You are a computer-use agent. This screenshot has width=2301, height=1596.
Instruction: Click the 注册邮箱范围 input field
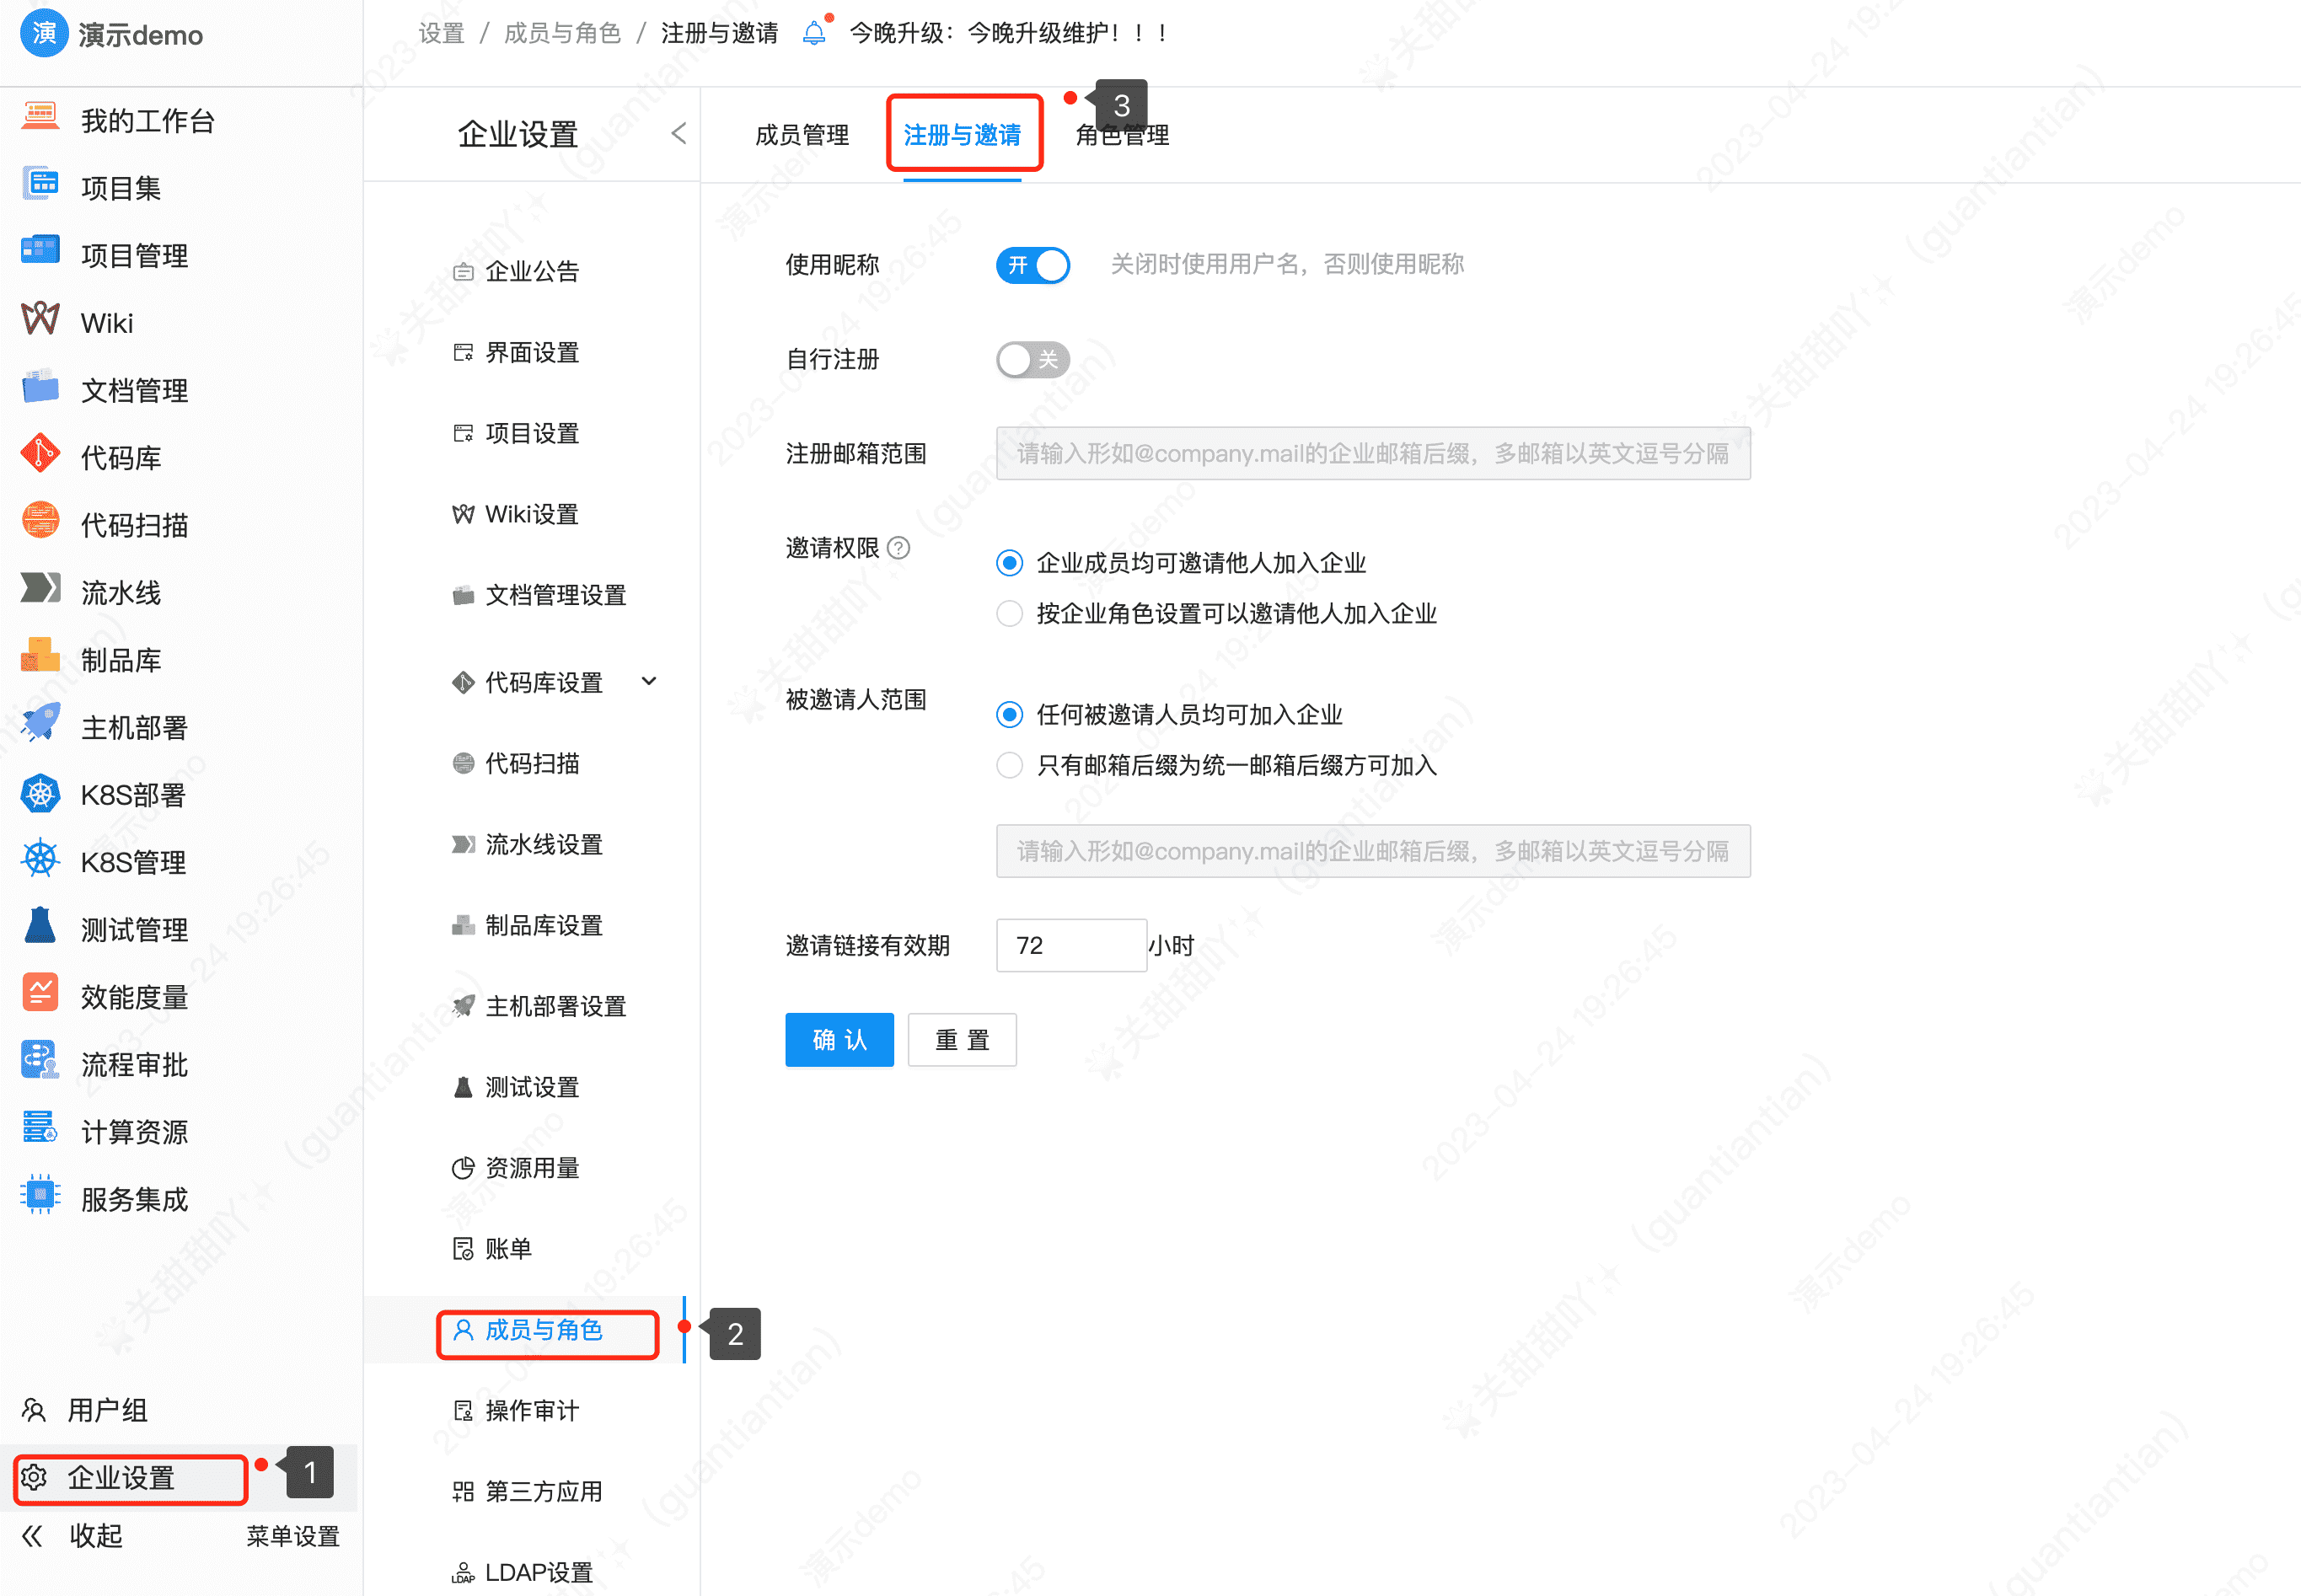coord(1371,453)
